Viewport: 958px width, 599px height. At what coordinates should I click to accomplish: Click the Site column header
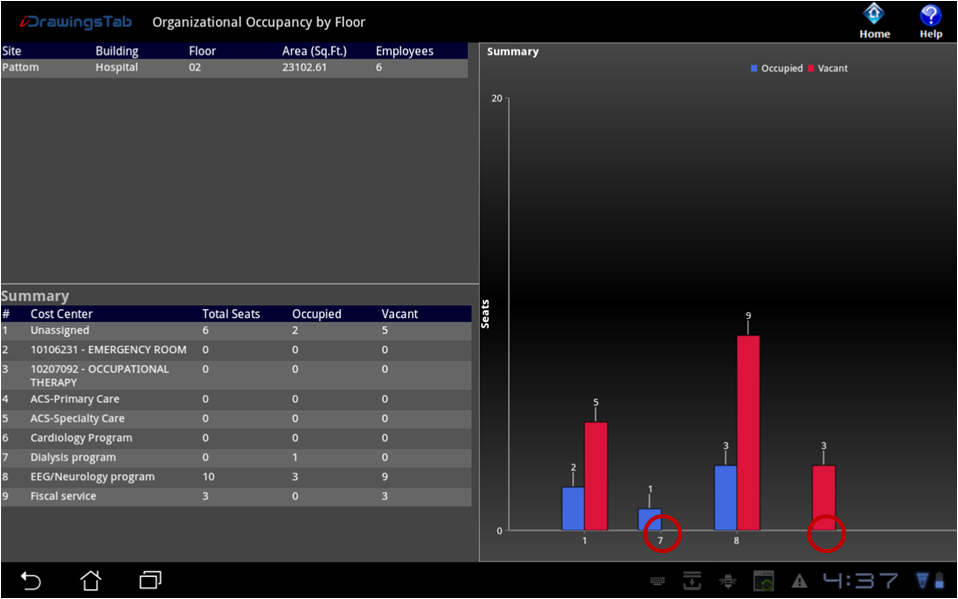12,51
